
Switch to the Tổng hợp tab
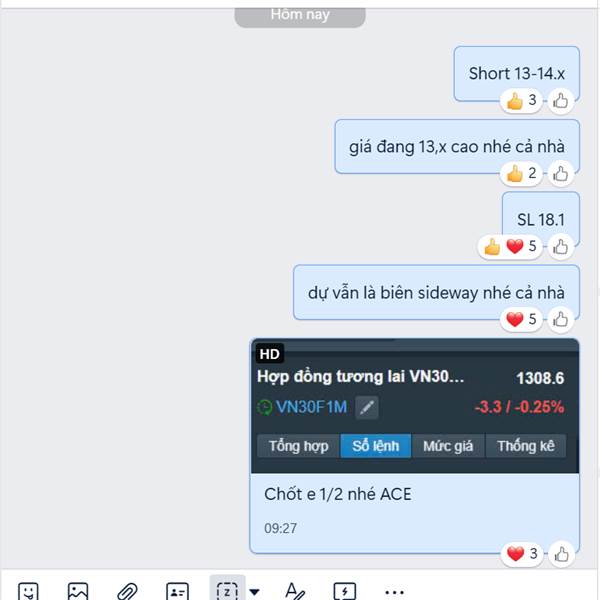pyautogui.click(x=298, y=446)
